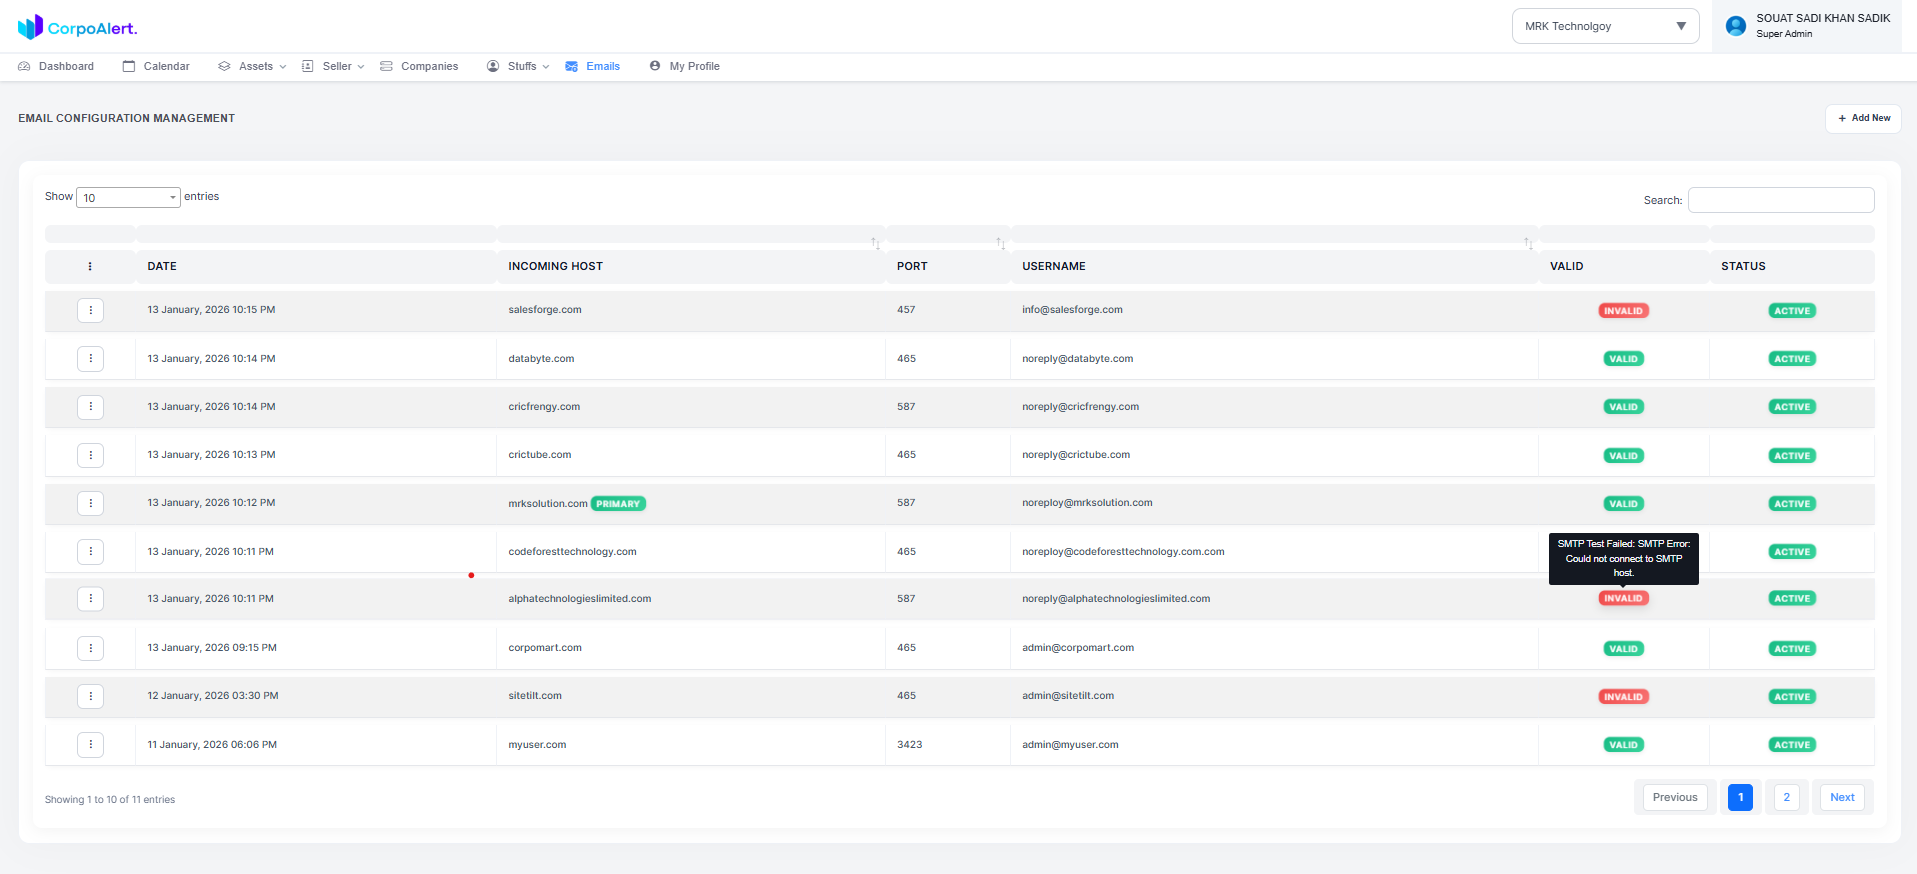Image resolution: width=1917 pixels, height=874 pixels.
Task: Click the INVALID badge for sitetilt.com
Action: 1623,697
